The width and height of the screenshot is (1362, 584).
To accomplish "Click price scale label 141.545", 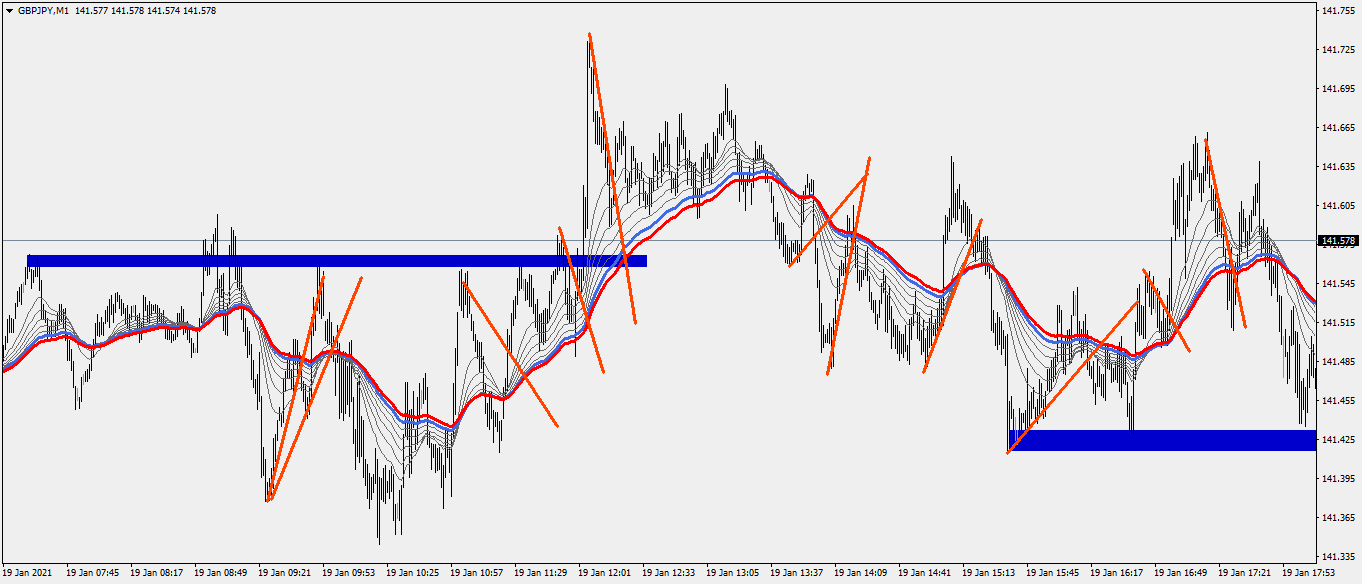I will [x=1338, y=284].
